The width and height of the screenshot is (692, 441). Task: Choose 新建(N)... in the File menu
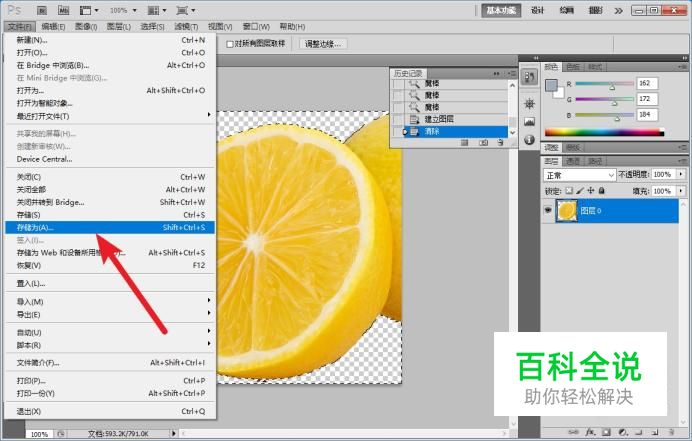pyautogui.click(x=110, y=40)
